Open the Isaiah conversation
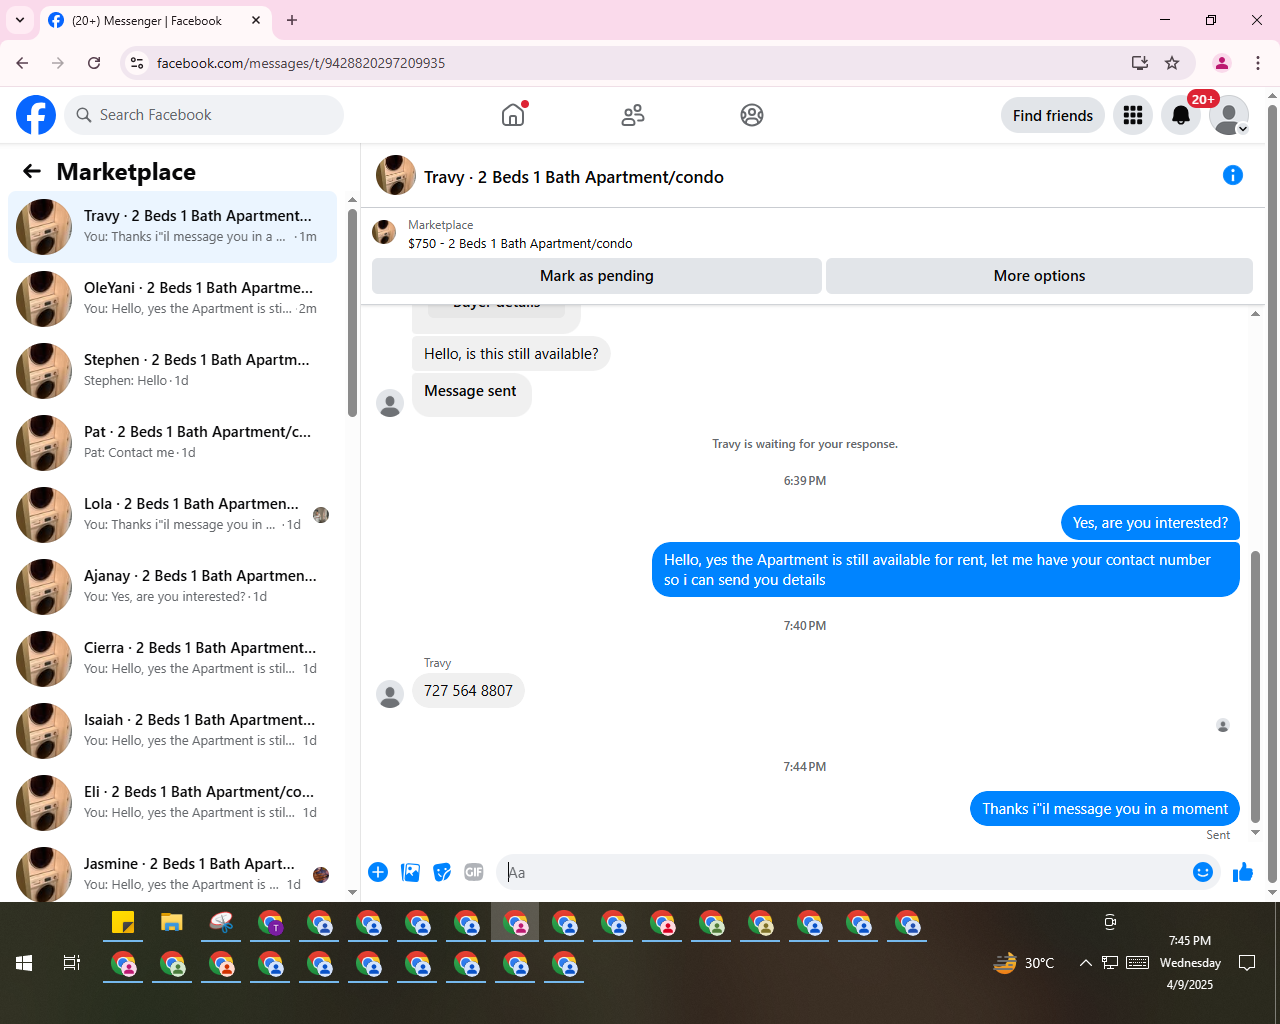1280x1024 pixels. tap(172, 731)
